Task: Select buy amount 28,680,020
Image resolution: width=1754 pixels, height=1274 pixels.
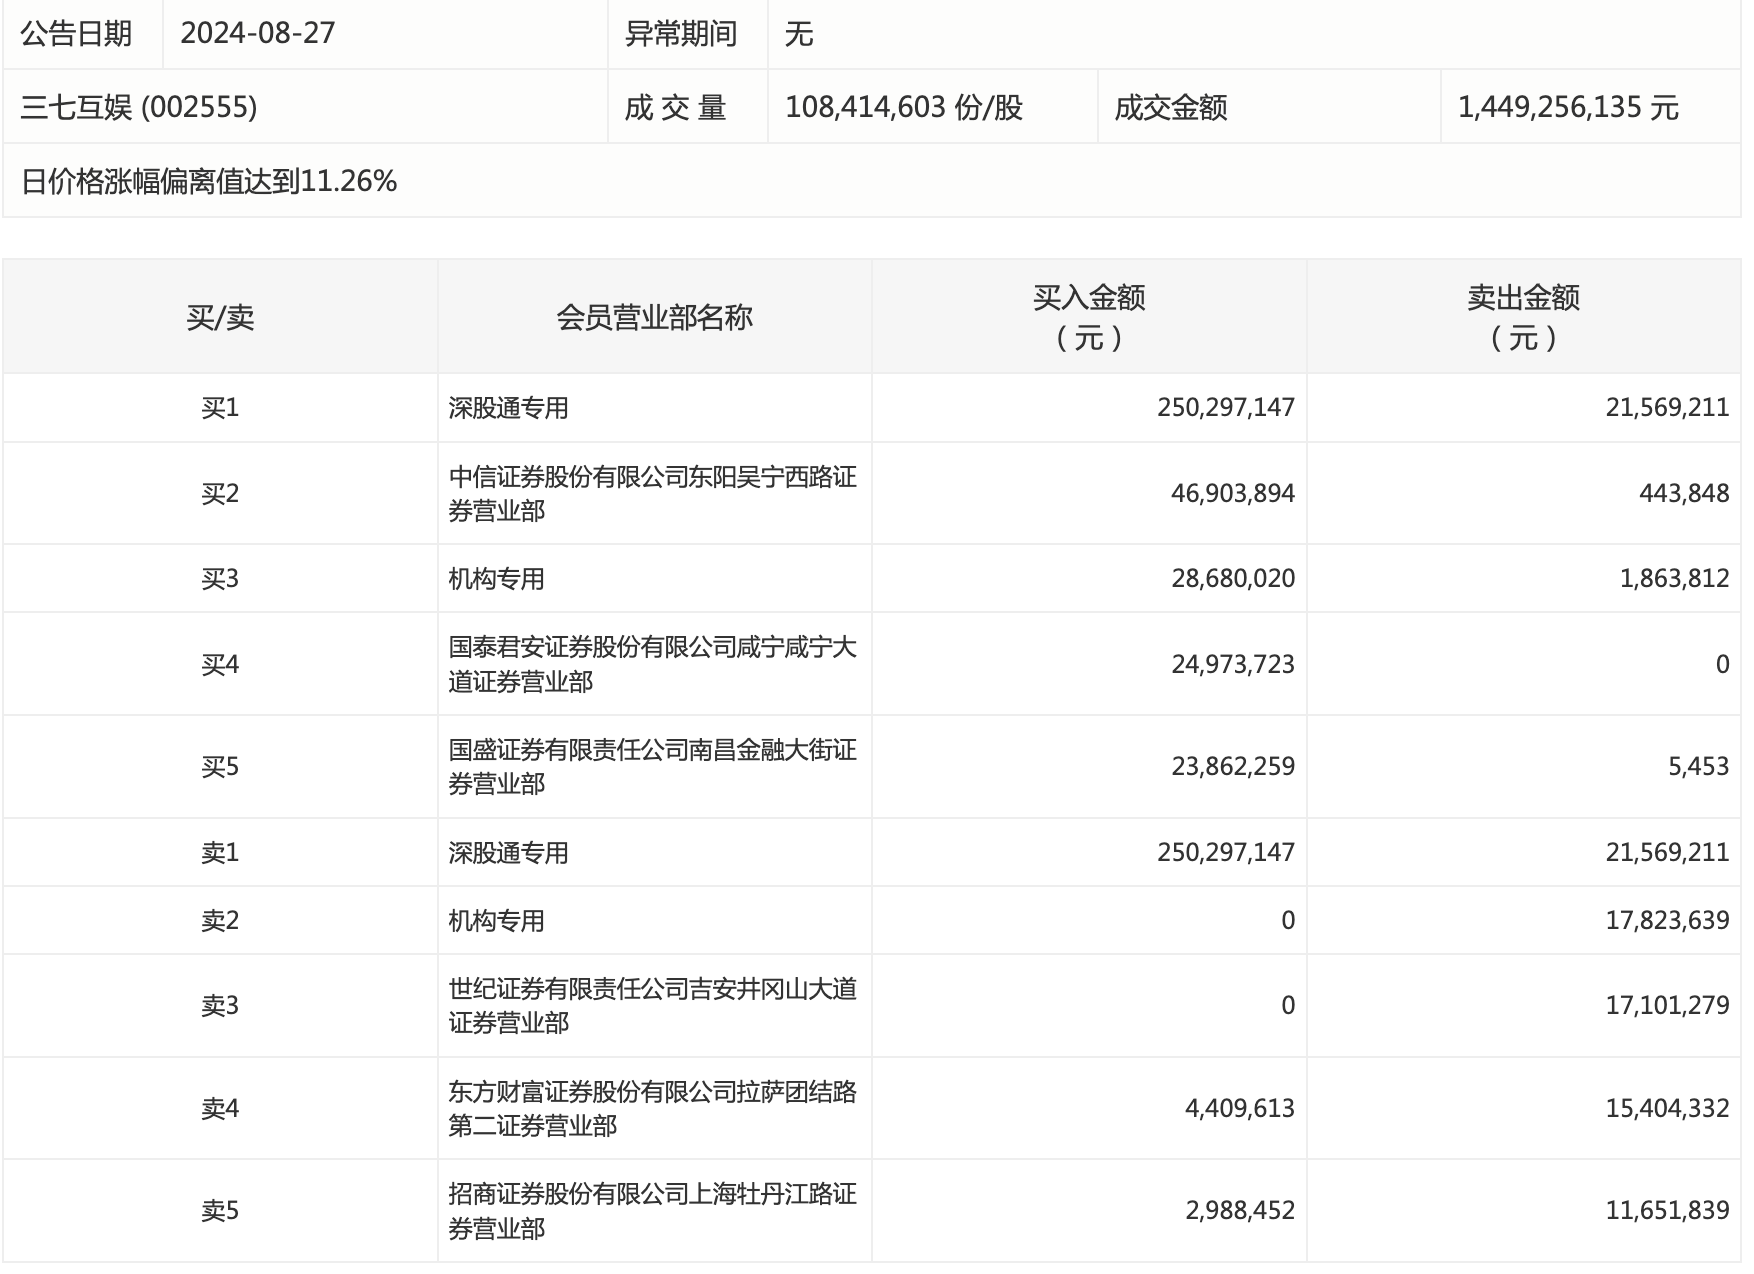Action: 1233,579
